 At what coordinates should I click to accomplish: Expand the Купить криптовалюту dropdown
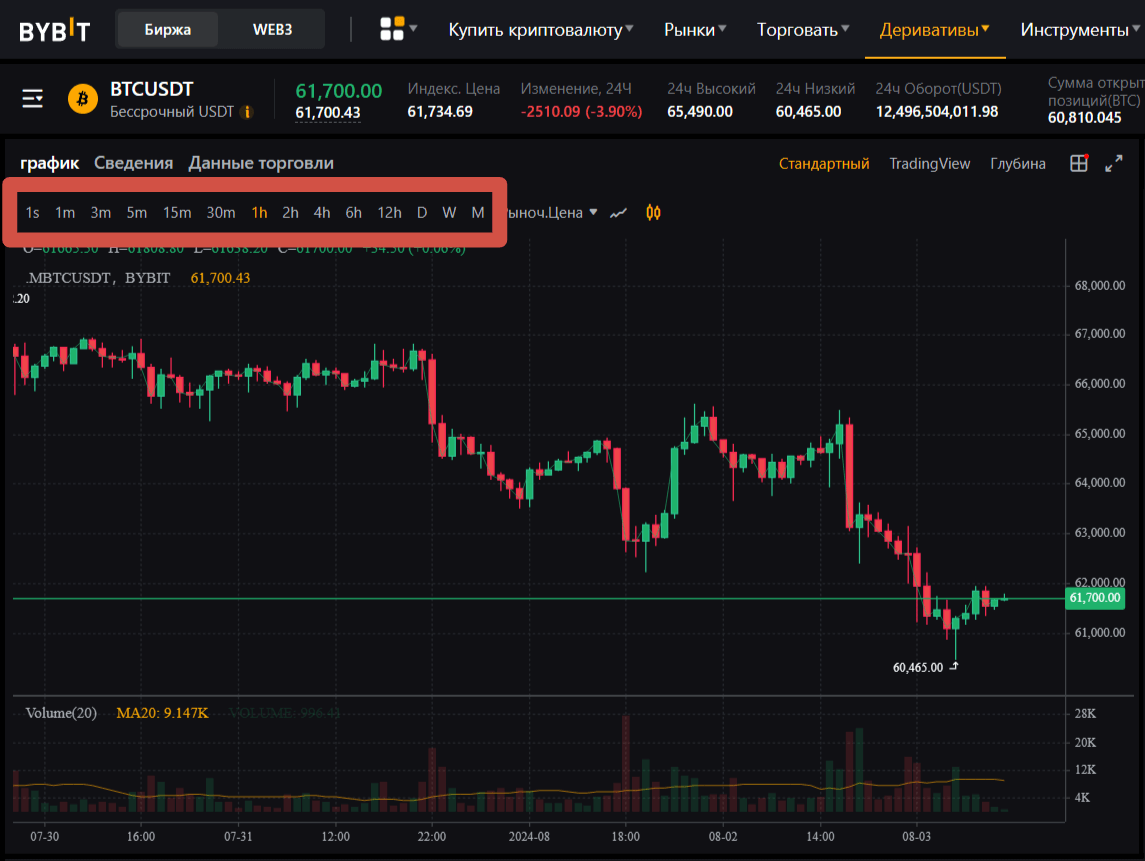(x=540, y=29)
